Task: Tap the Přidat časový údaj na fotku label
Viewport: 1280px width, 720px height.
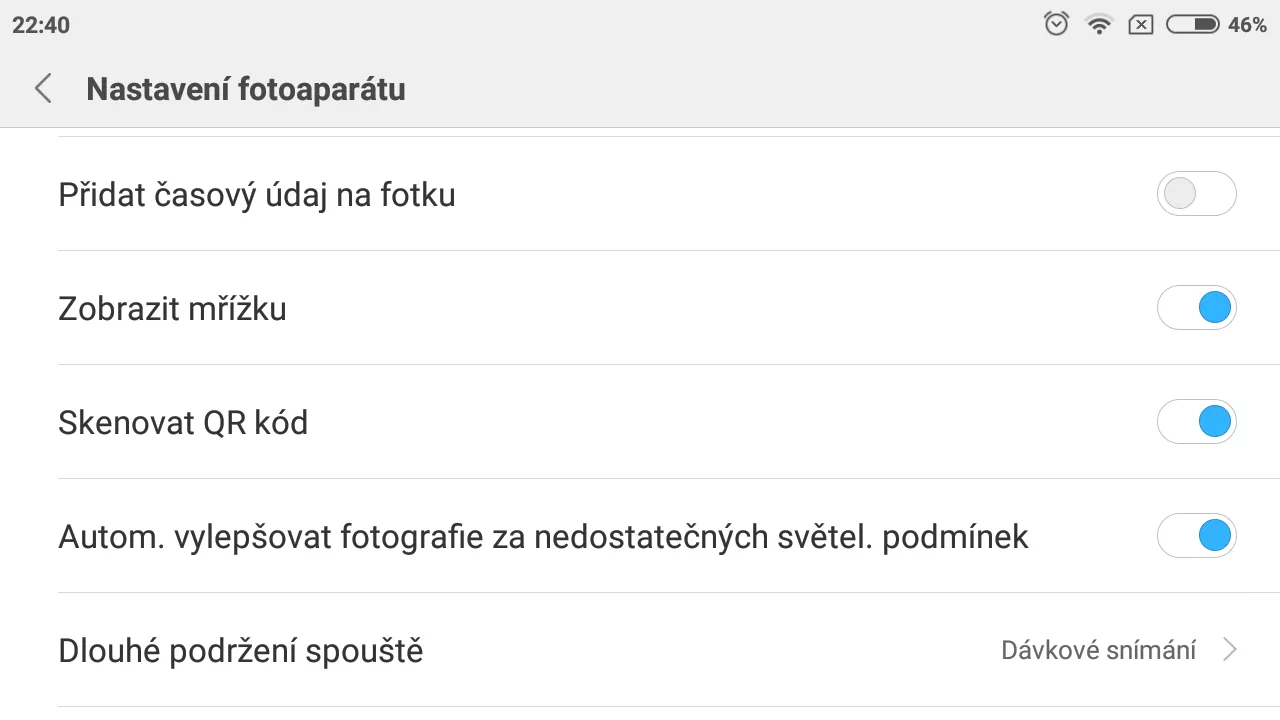Action: [x=257, y=195]
